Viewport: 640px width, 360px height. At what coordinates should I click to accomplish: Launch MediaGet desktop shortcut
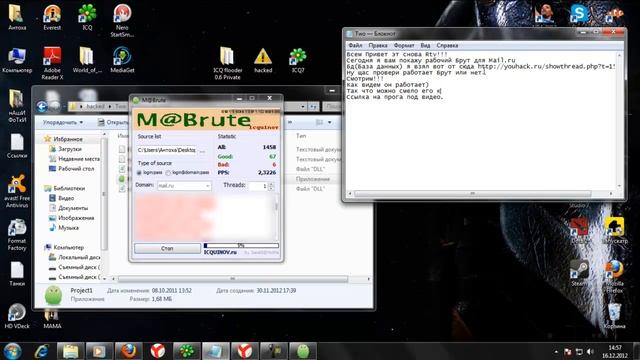click(x=122, y=60)
